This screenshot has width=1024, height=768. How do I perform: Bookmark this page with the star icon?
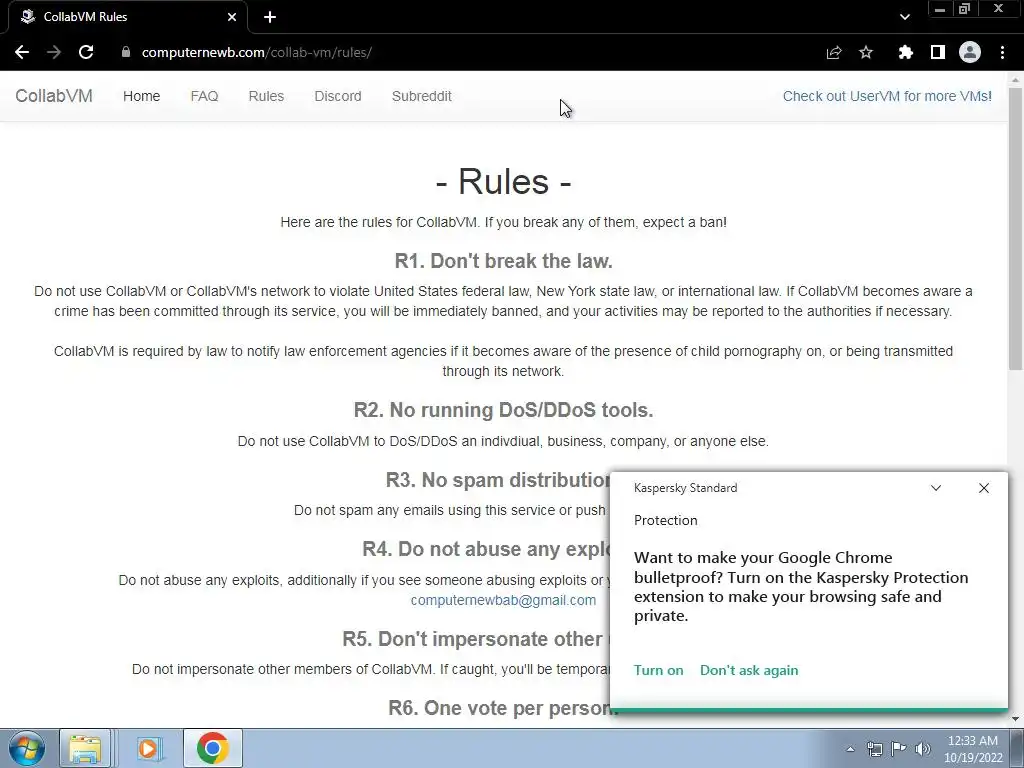pyautogui.click(x=866, y=52)
